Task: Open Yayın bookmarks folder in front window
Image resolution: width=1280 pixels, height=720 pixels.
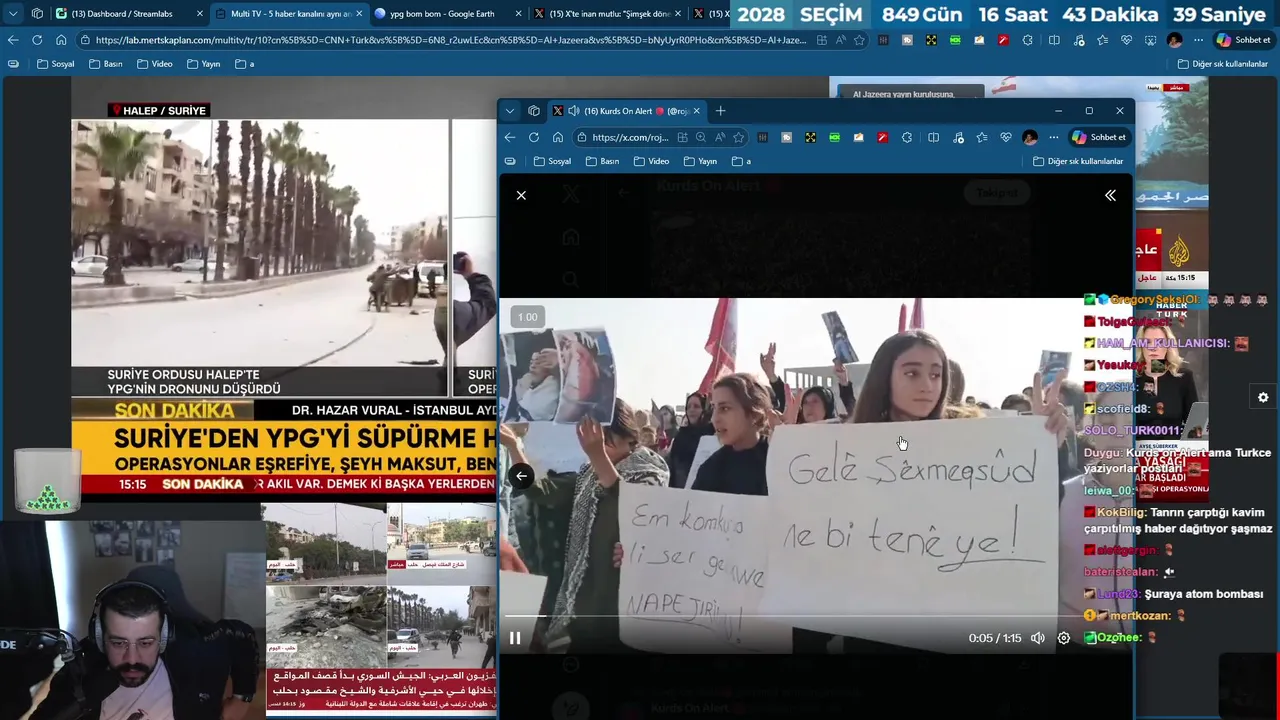Action: click(700, 161)
